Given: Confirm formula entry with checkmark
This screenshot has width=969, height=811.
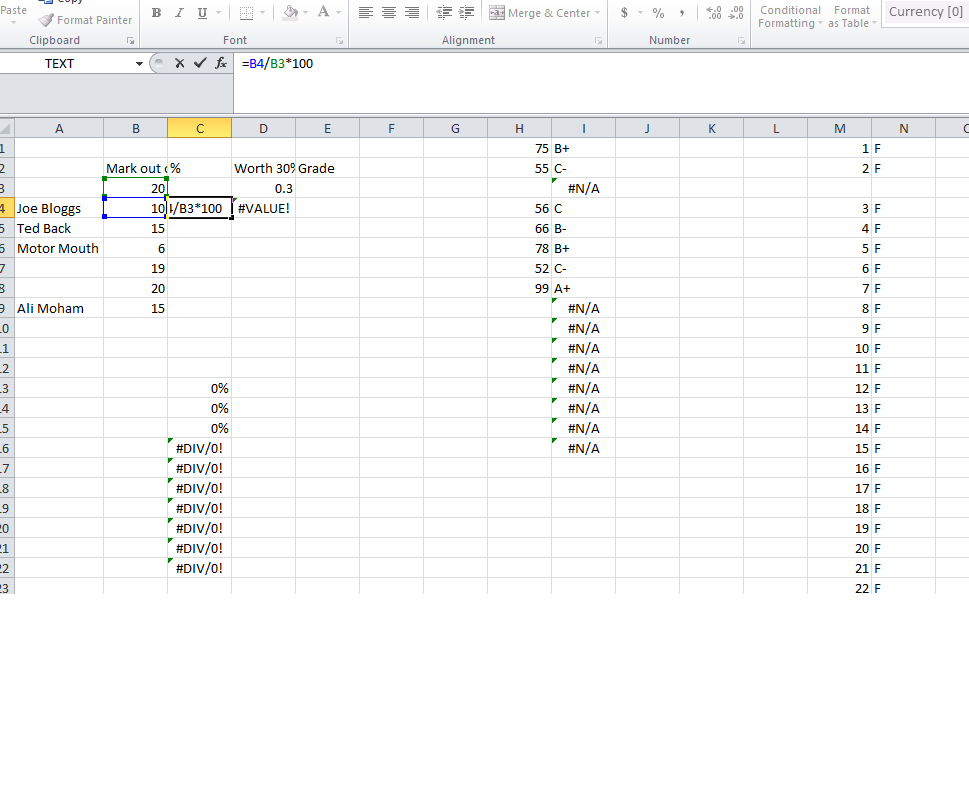Looking at the screenshot, I should tap(200, 63).
